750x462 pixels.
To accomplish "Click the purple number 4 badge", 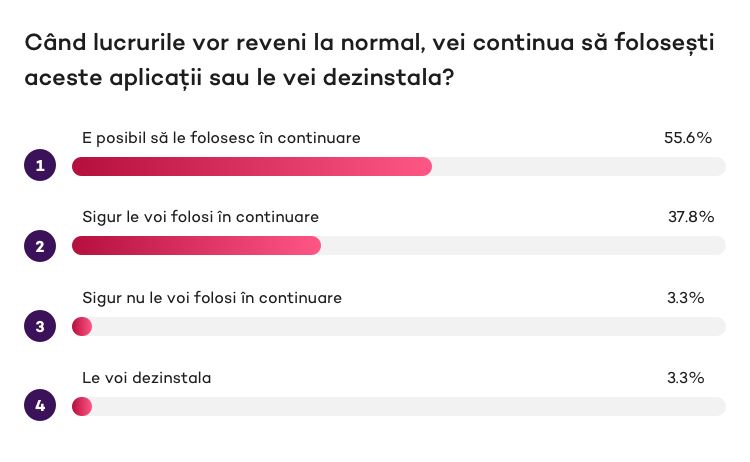I will click(x=40, y=405).
